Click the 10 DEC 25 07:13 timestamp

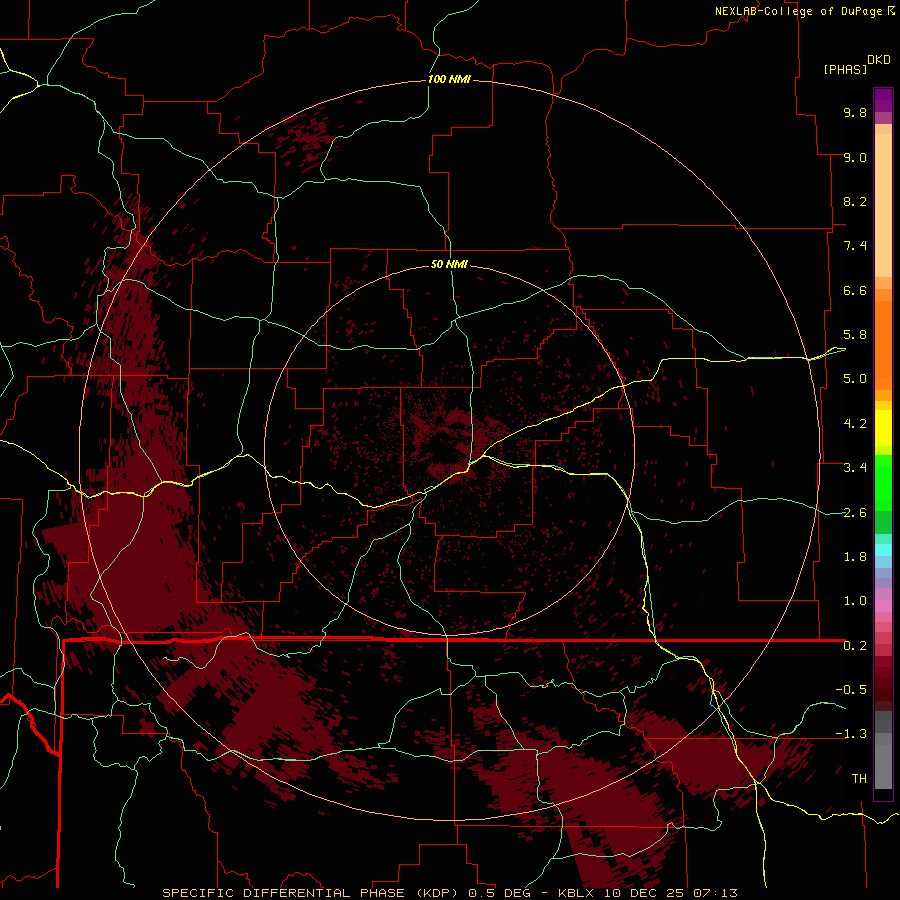click(x=670, y=893)
